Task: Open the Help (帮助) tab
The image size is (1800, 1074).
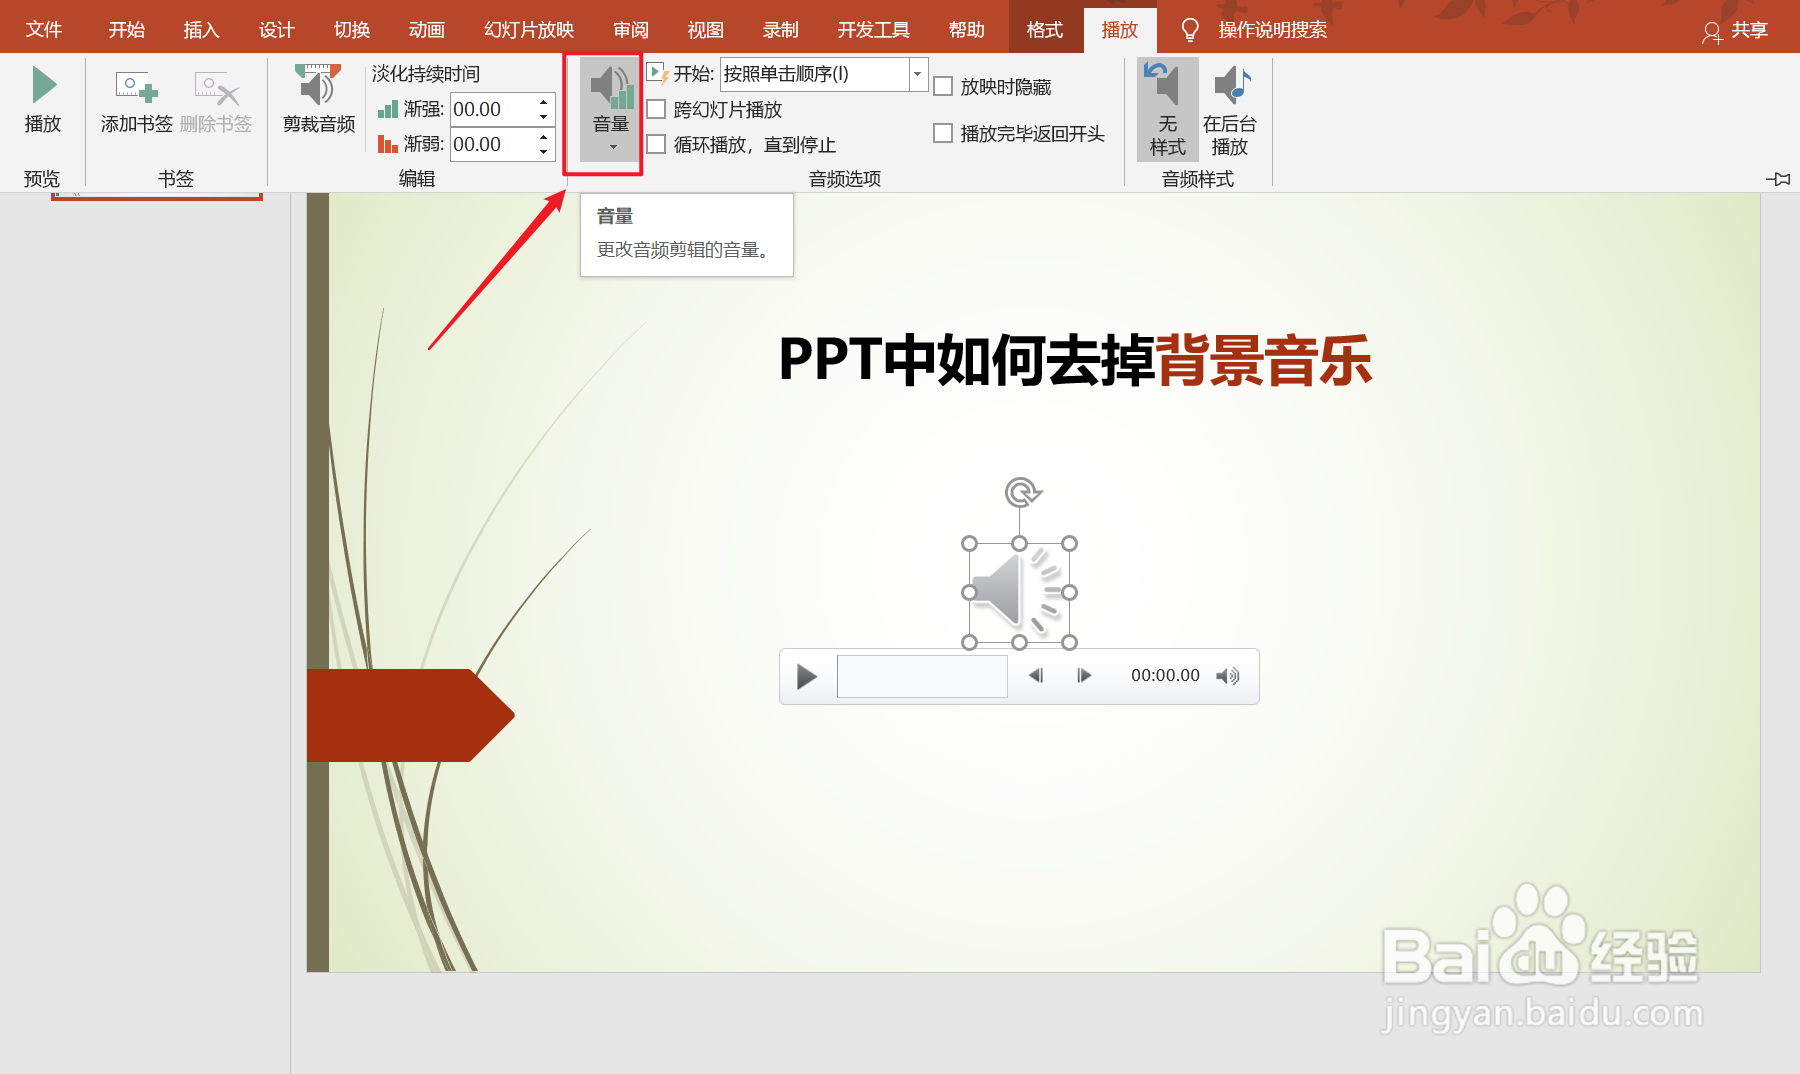Action: click(x=967, y=30)
